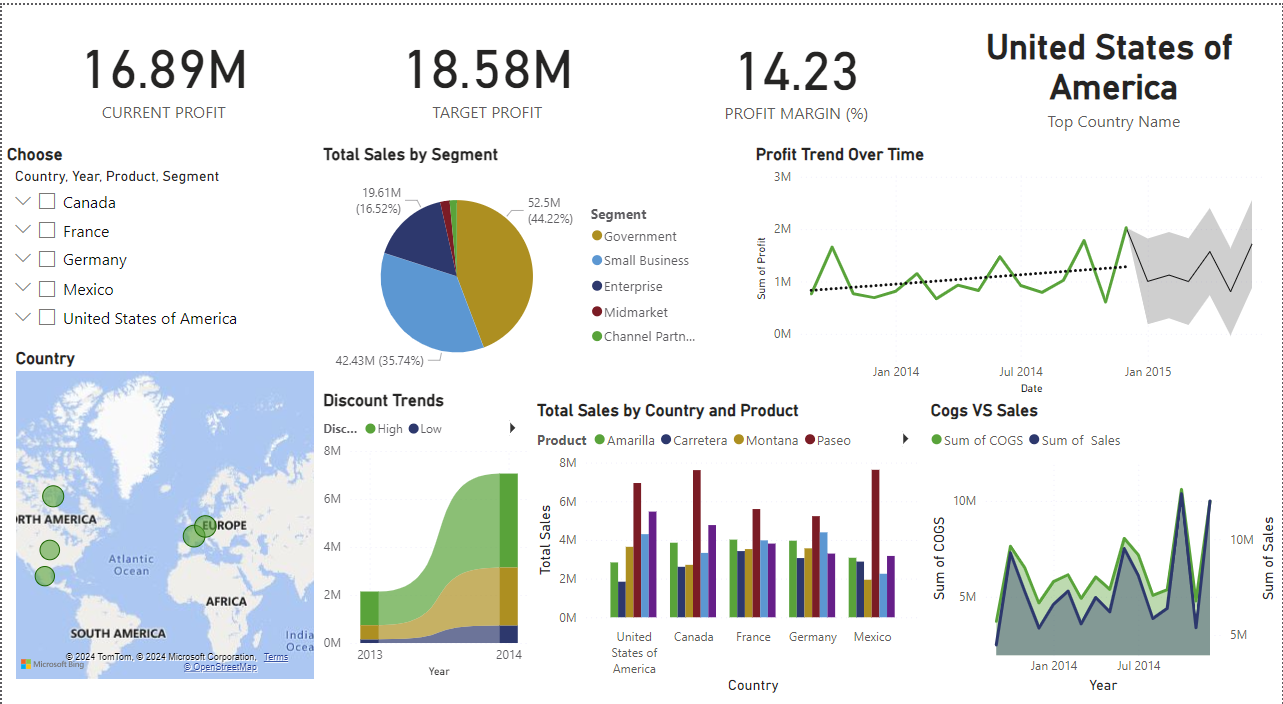Check the Germany checkbox in the slicer
1283x704 pixels.
click(46, 260)
